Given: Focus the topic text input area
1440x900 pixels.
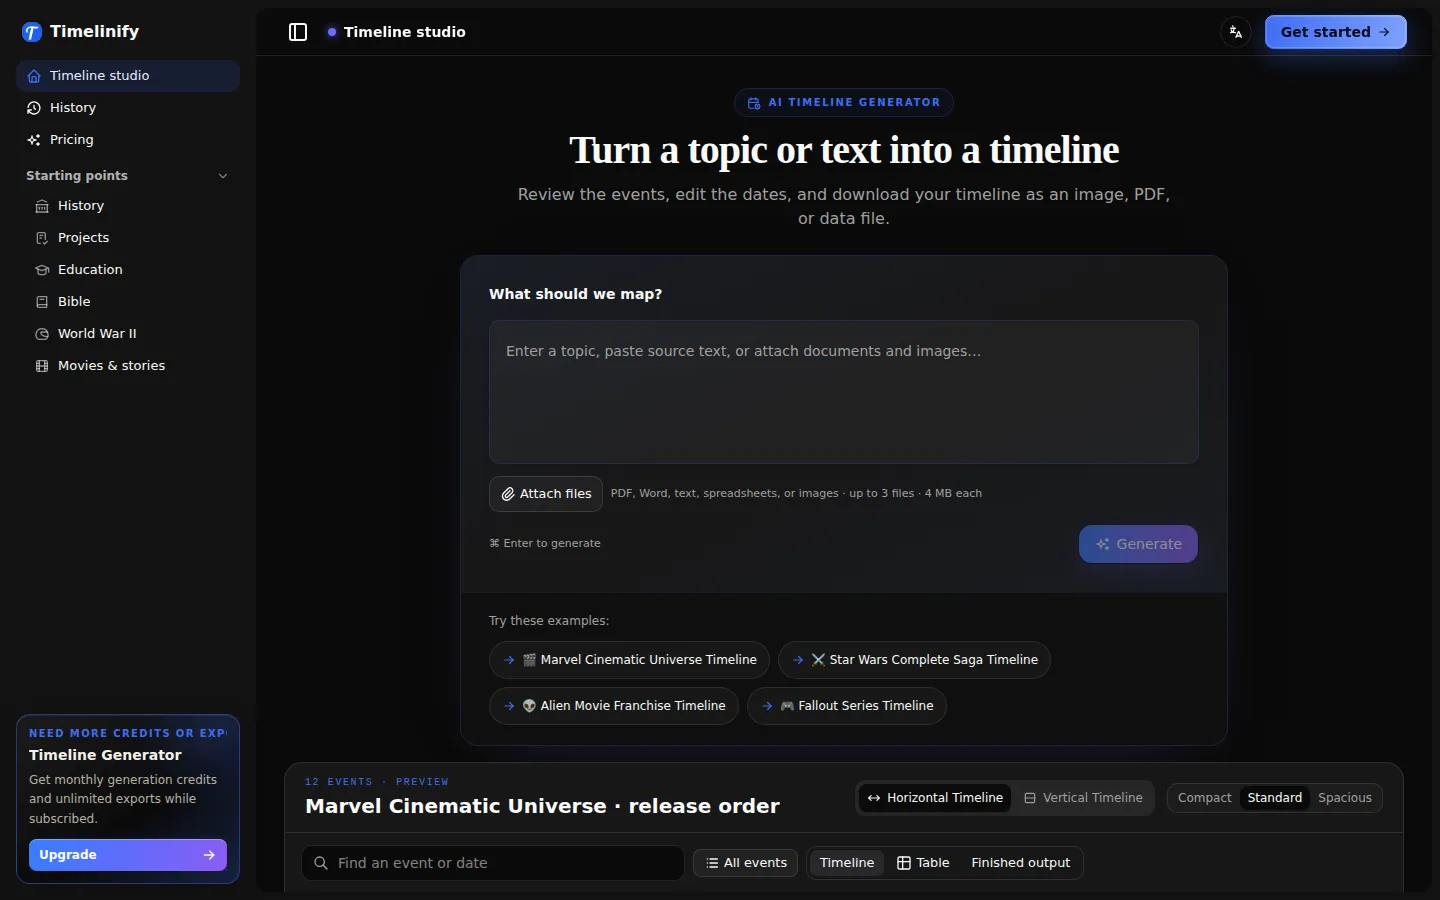Looking at the screenshot, I should pyautogui.click(x=843, y=392).
